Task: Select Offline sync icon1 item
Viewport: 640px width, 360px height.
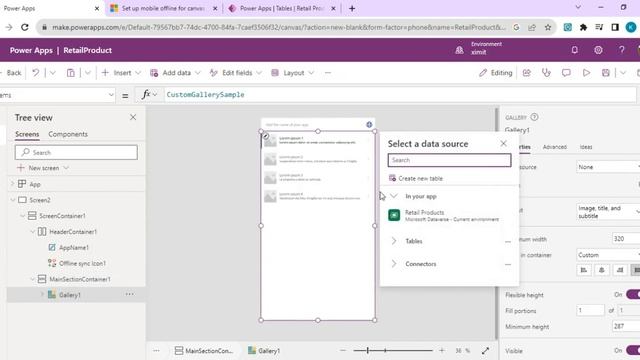Action: 82,263
